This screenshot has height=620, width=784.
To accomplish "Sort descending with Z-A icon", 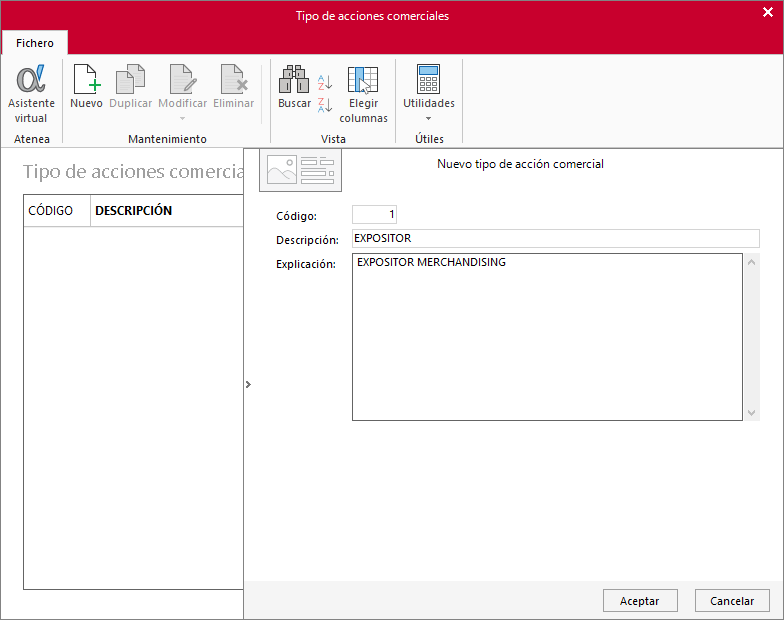I will point(325,105).
